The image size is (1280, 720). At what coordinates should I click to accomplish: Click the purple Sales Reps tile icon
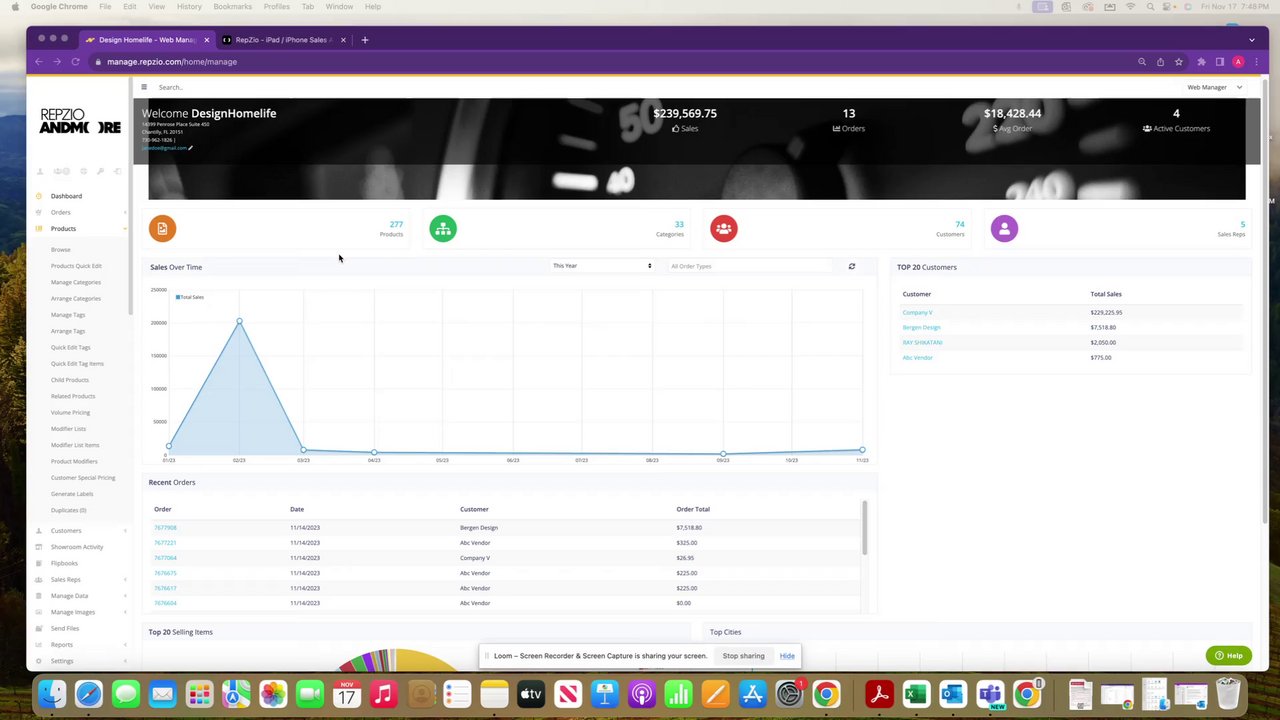coord(1004,229)
